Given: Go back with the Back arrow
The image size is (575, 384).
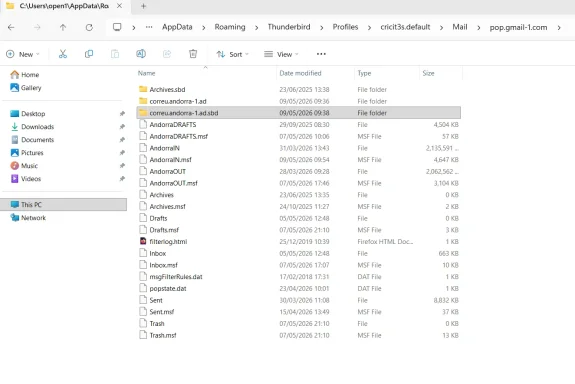Looking at the screenshot, I should tap(11, 28).
